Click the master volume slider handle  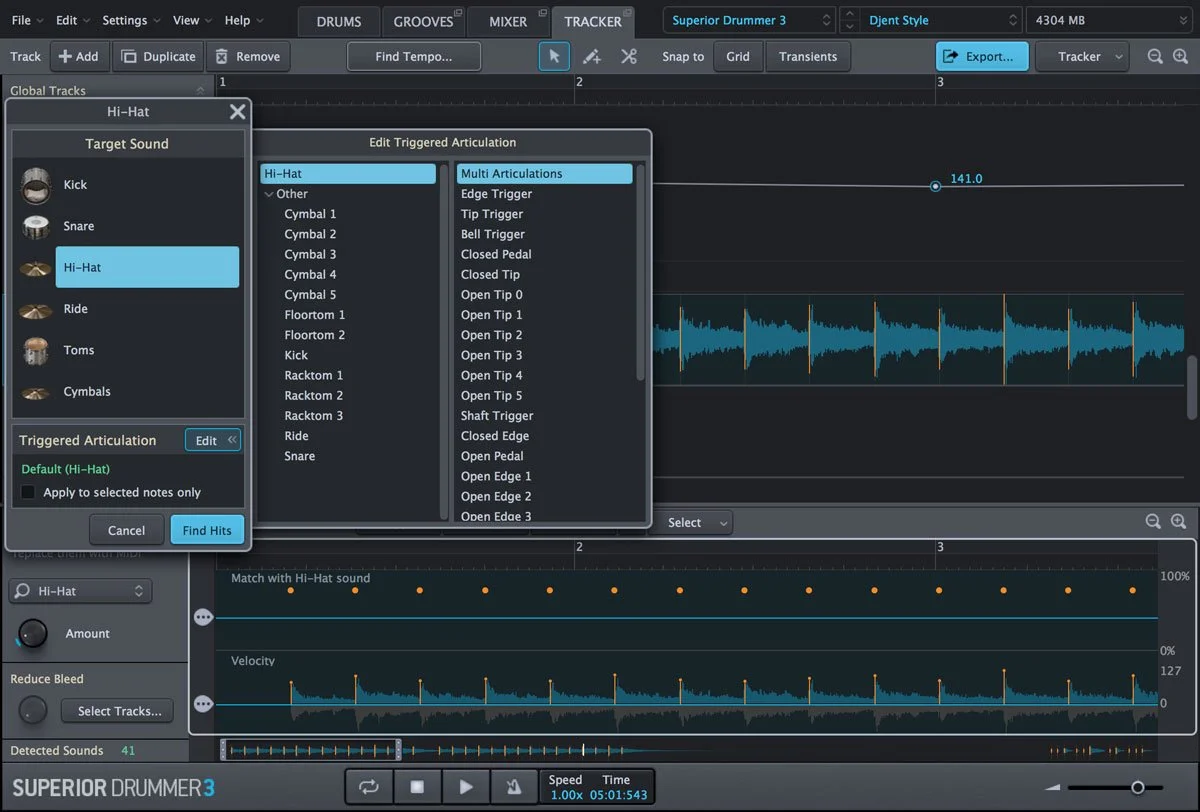point(1138,788)
